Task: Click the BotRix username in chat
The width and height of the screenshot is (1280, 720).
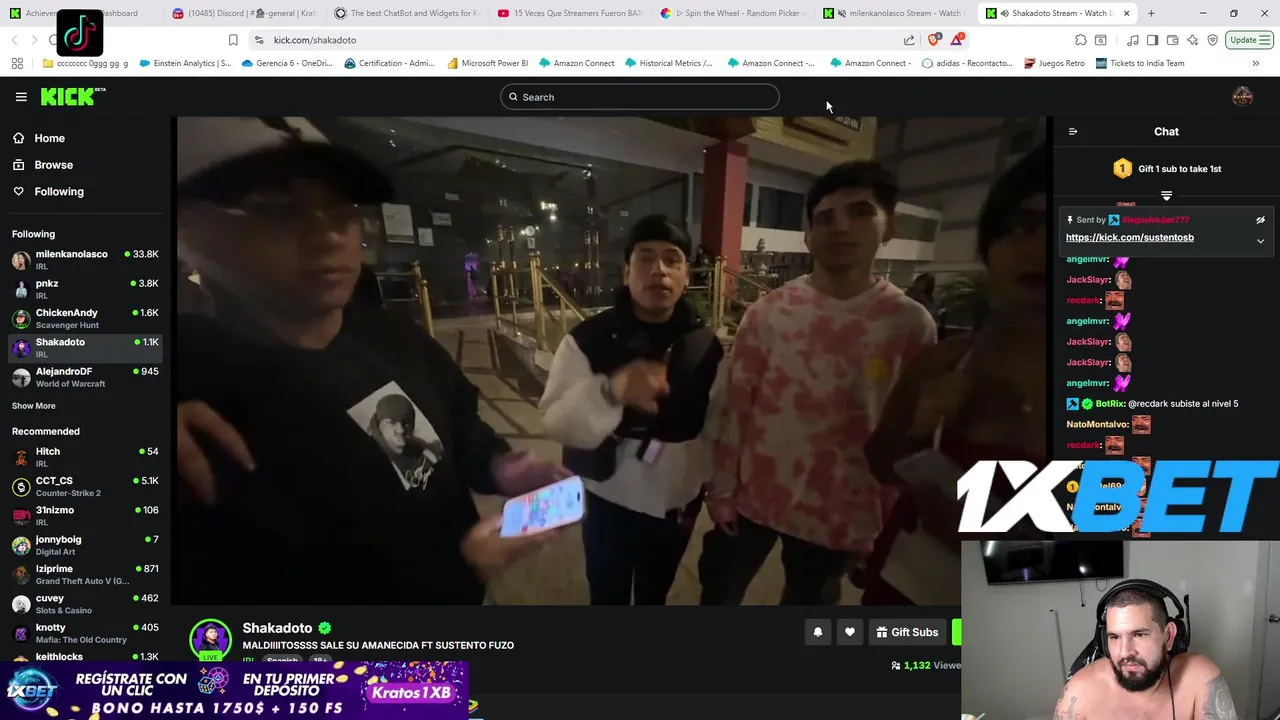Action: (x=1110, y=404)
